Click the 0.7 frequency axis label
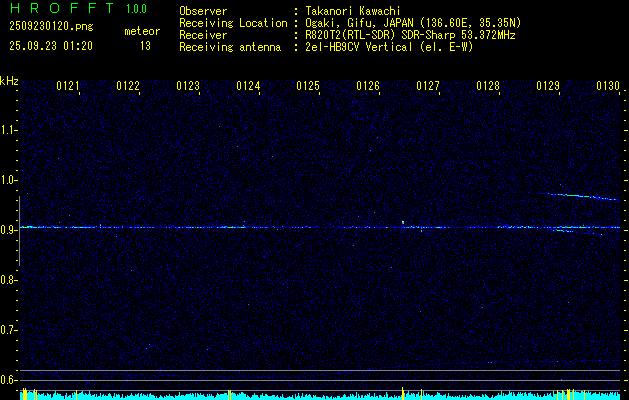 [x=9, y=330]
